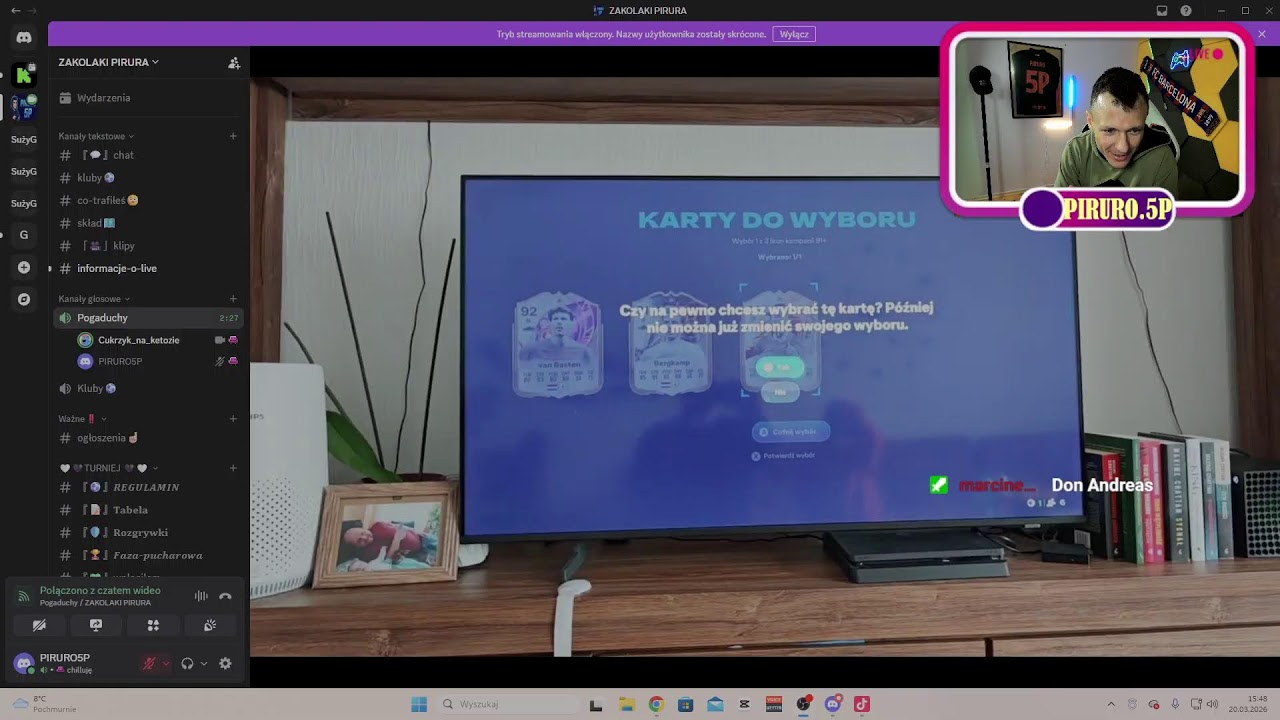Join the Kluby voice channel
The width and height of the screenshot is (1280, 720).
point(148,388)
